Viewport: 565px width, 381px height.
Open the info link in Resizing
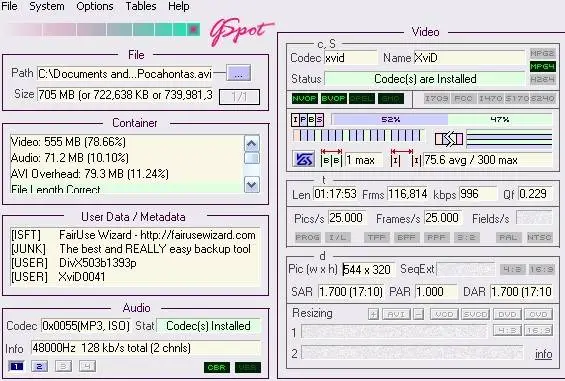coord(543,354)
